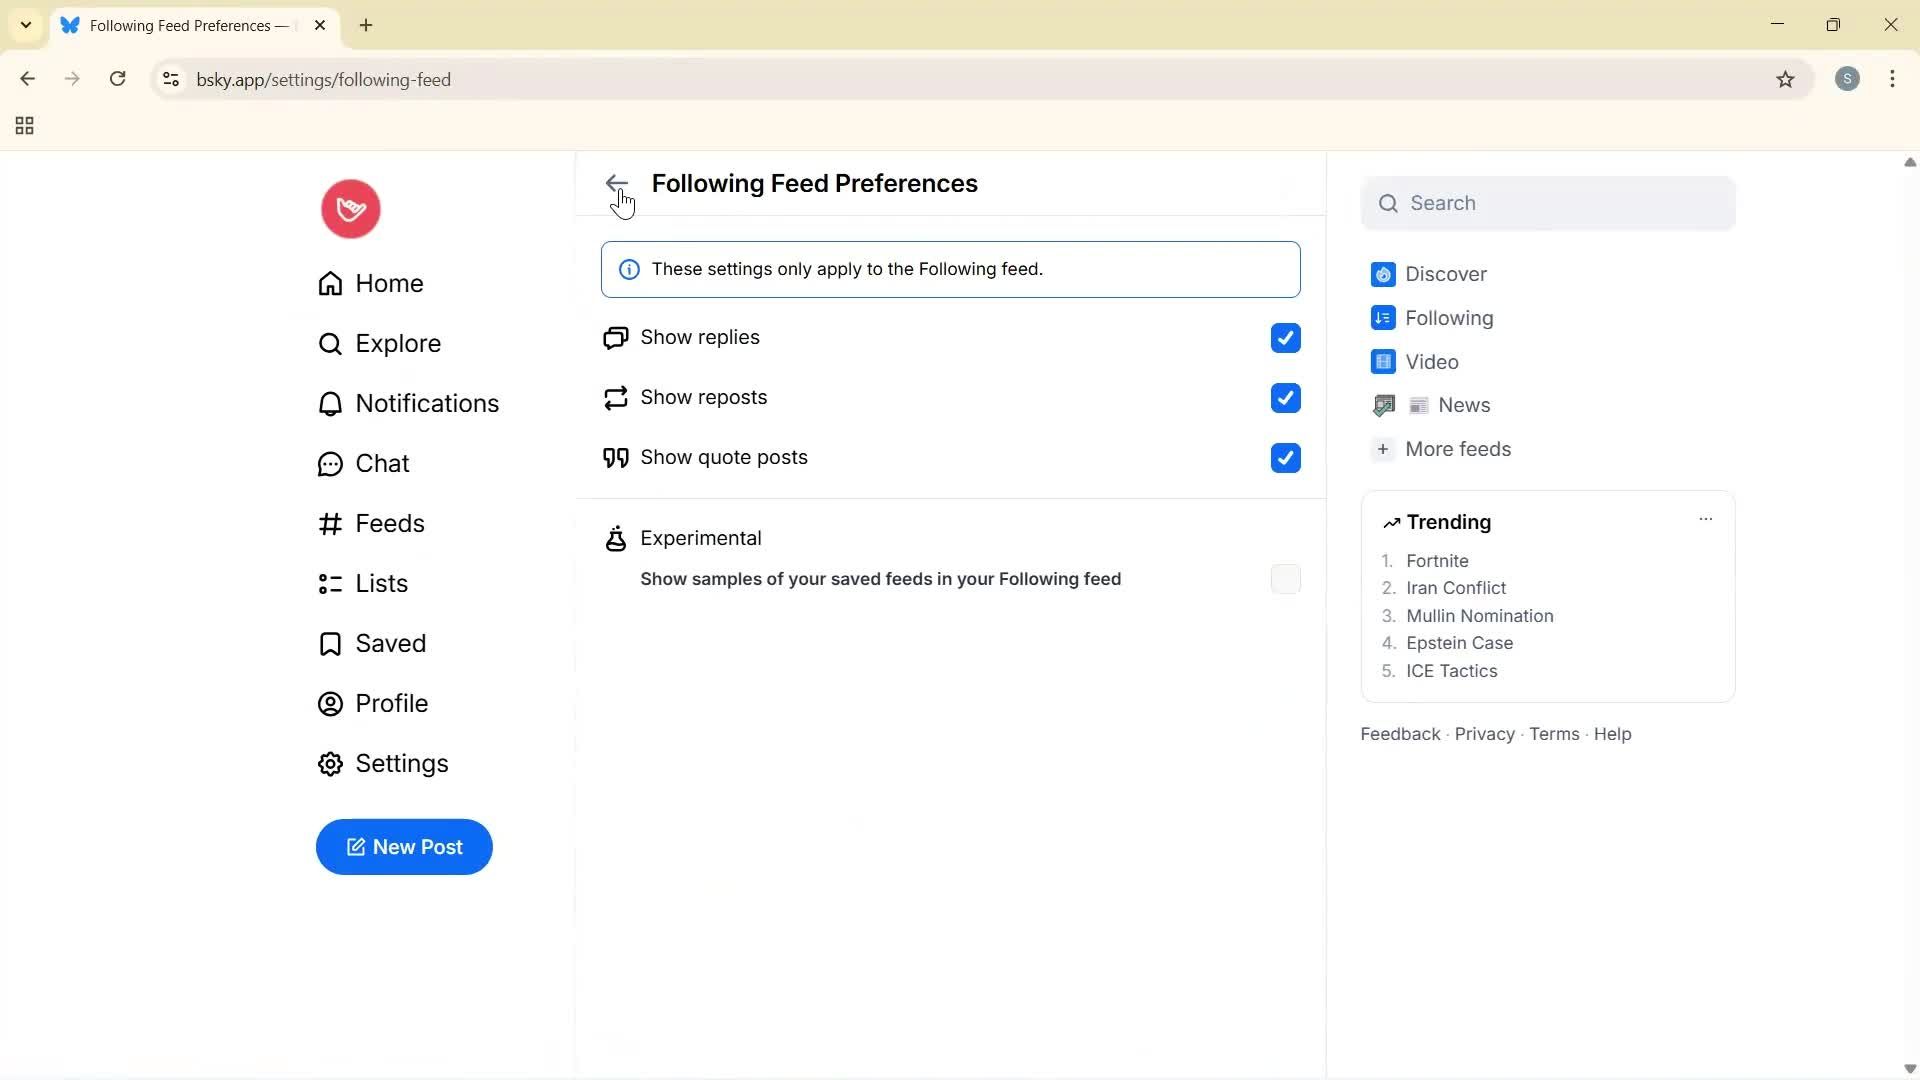Open the Video feed icon
Screen dimensions: 1920x1080
pos(1383,361)
